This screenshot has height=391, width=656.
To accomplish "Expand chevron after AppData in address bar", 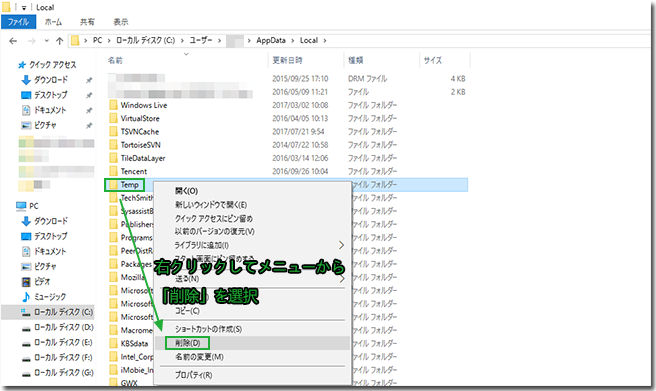I will pos(292,41).
